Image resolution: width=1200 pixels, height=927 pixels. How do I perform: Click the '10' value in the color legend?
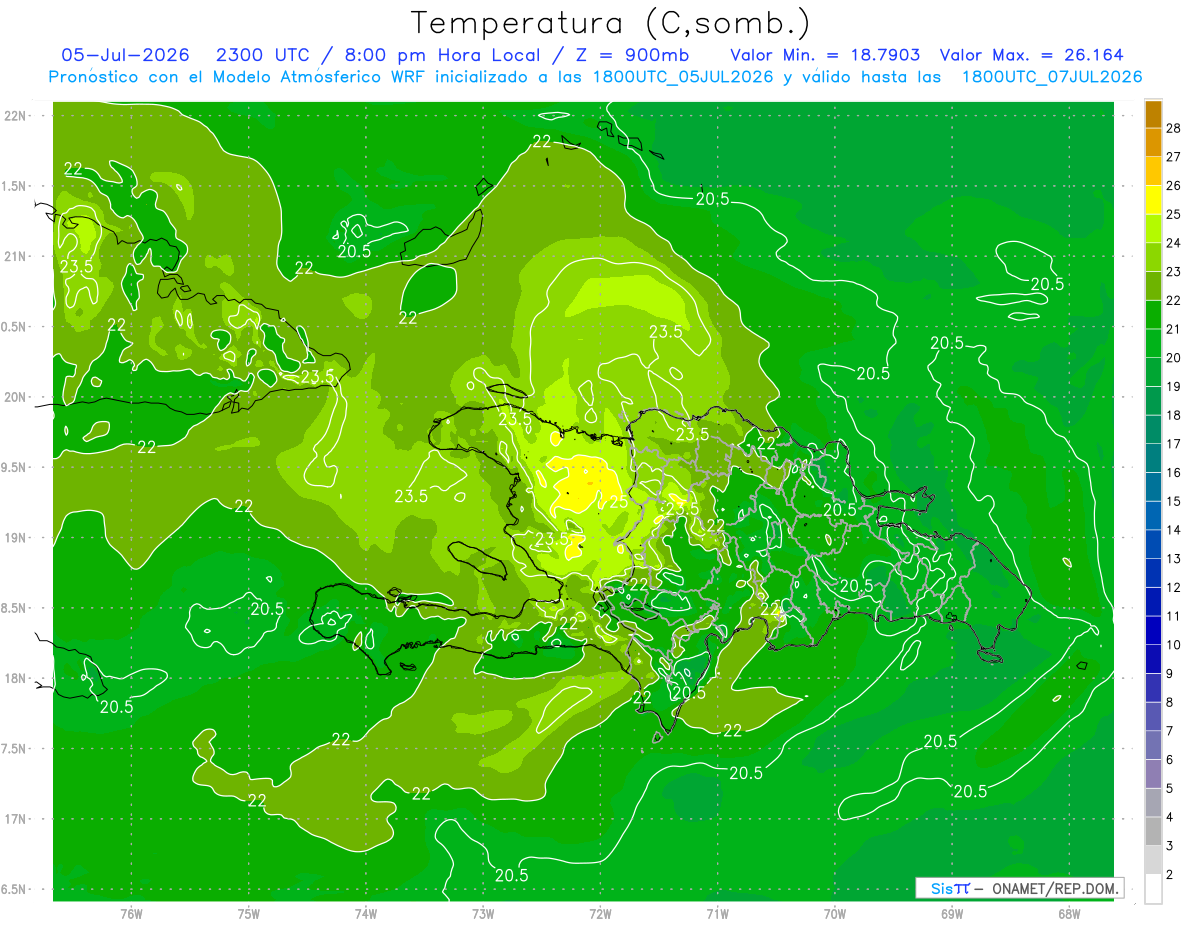pos(1174,645)
